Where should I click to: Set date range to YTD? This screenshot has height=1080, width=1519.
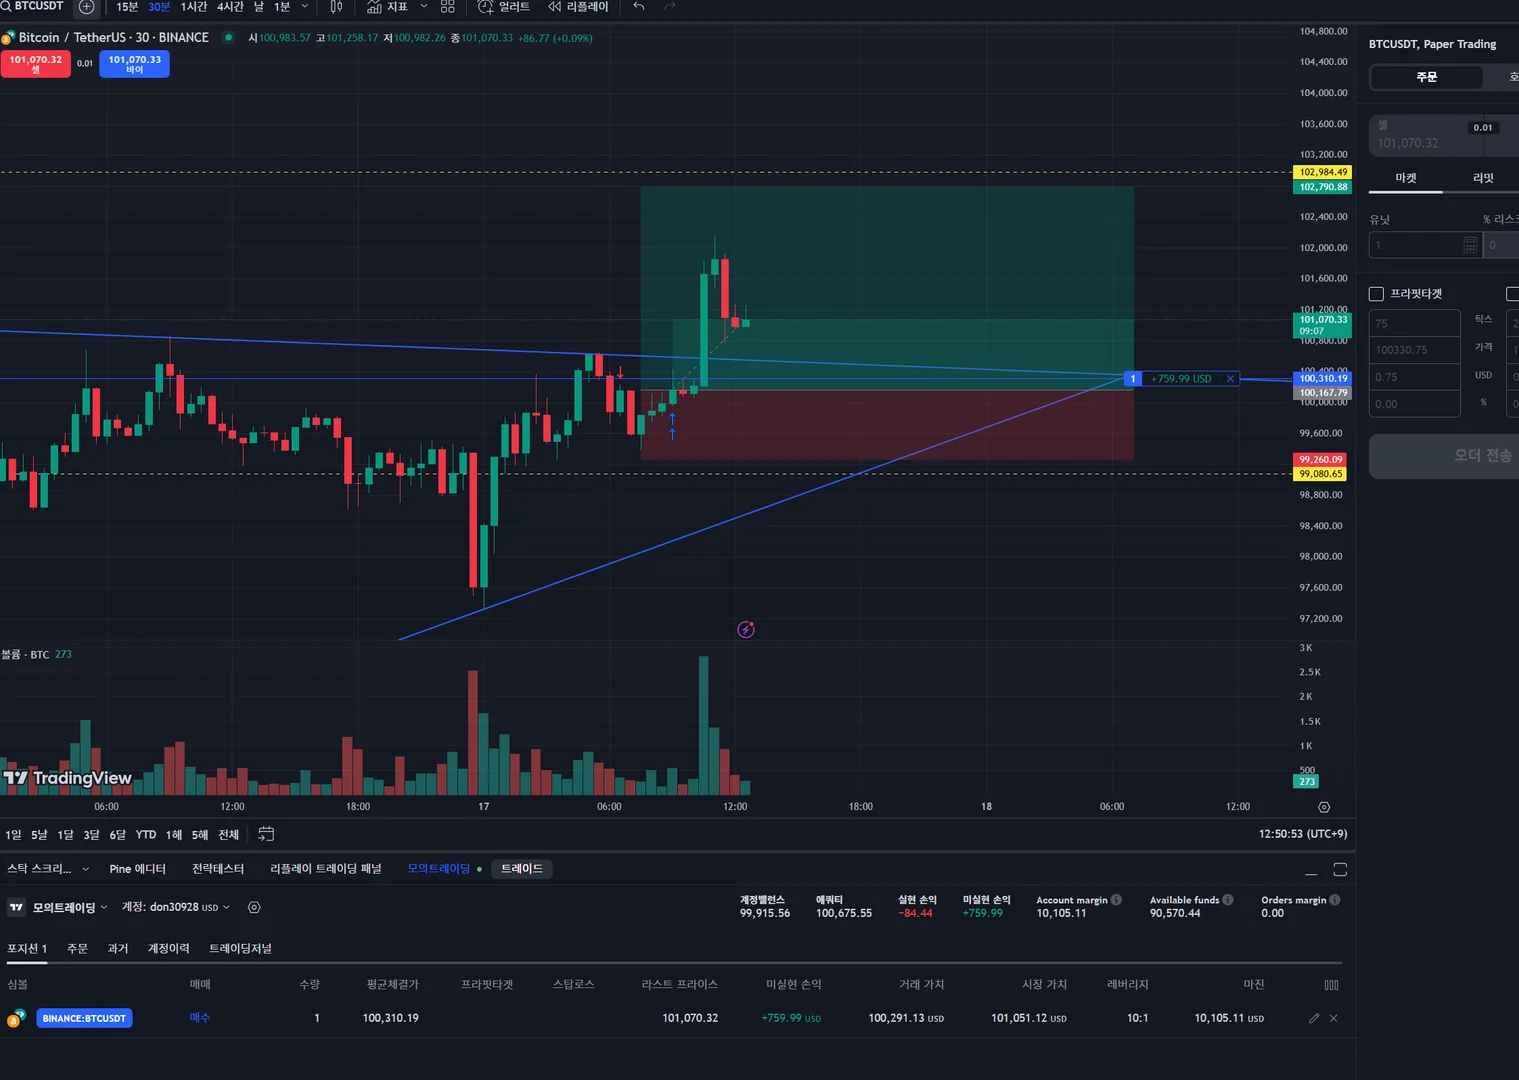click(x=146, y=835)
